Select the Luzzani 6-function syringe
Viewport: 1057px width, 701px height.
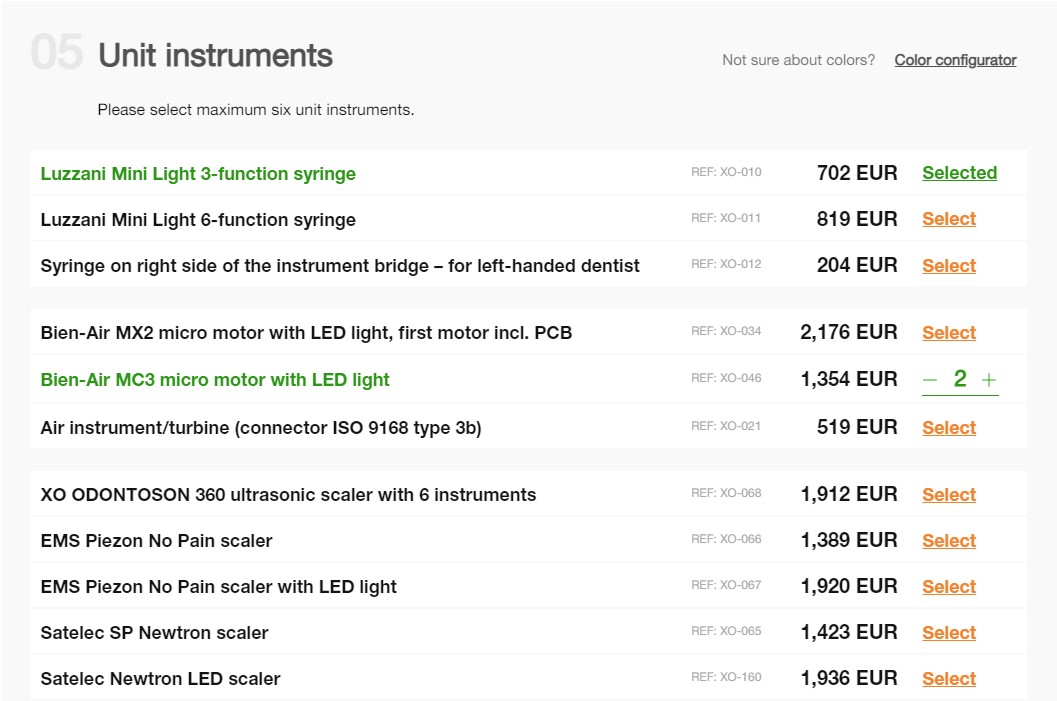pos(948,219)
